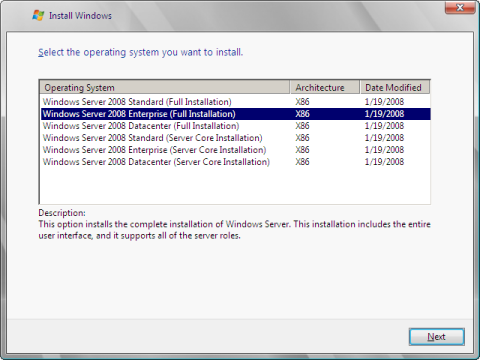Click the X86 cell in Enterprise Server Core row
Viewport: 480px width, 360px height.
click(302, 150)
